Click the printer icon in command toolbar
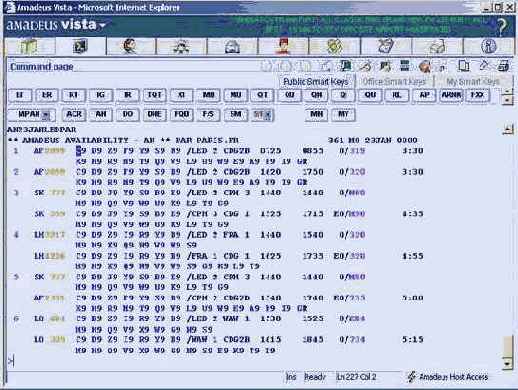Viewport: 518px width, 390px height. 504,66
